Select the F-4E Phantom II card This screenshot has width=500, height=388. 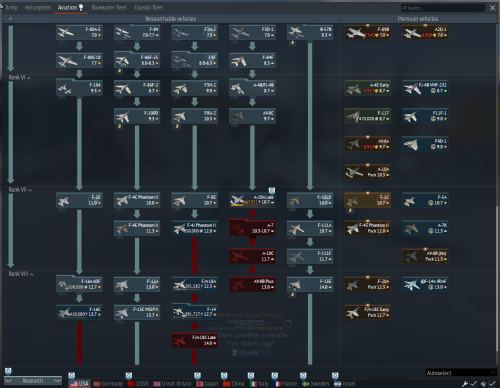pyautogui.click(x=137, y=228)
